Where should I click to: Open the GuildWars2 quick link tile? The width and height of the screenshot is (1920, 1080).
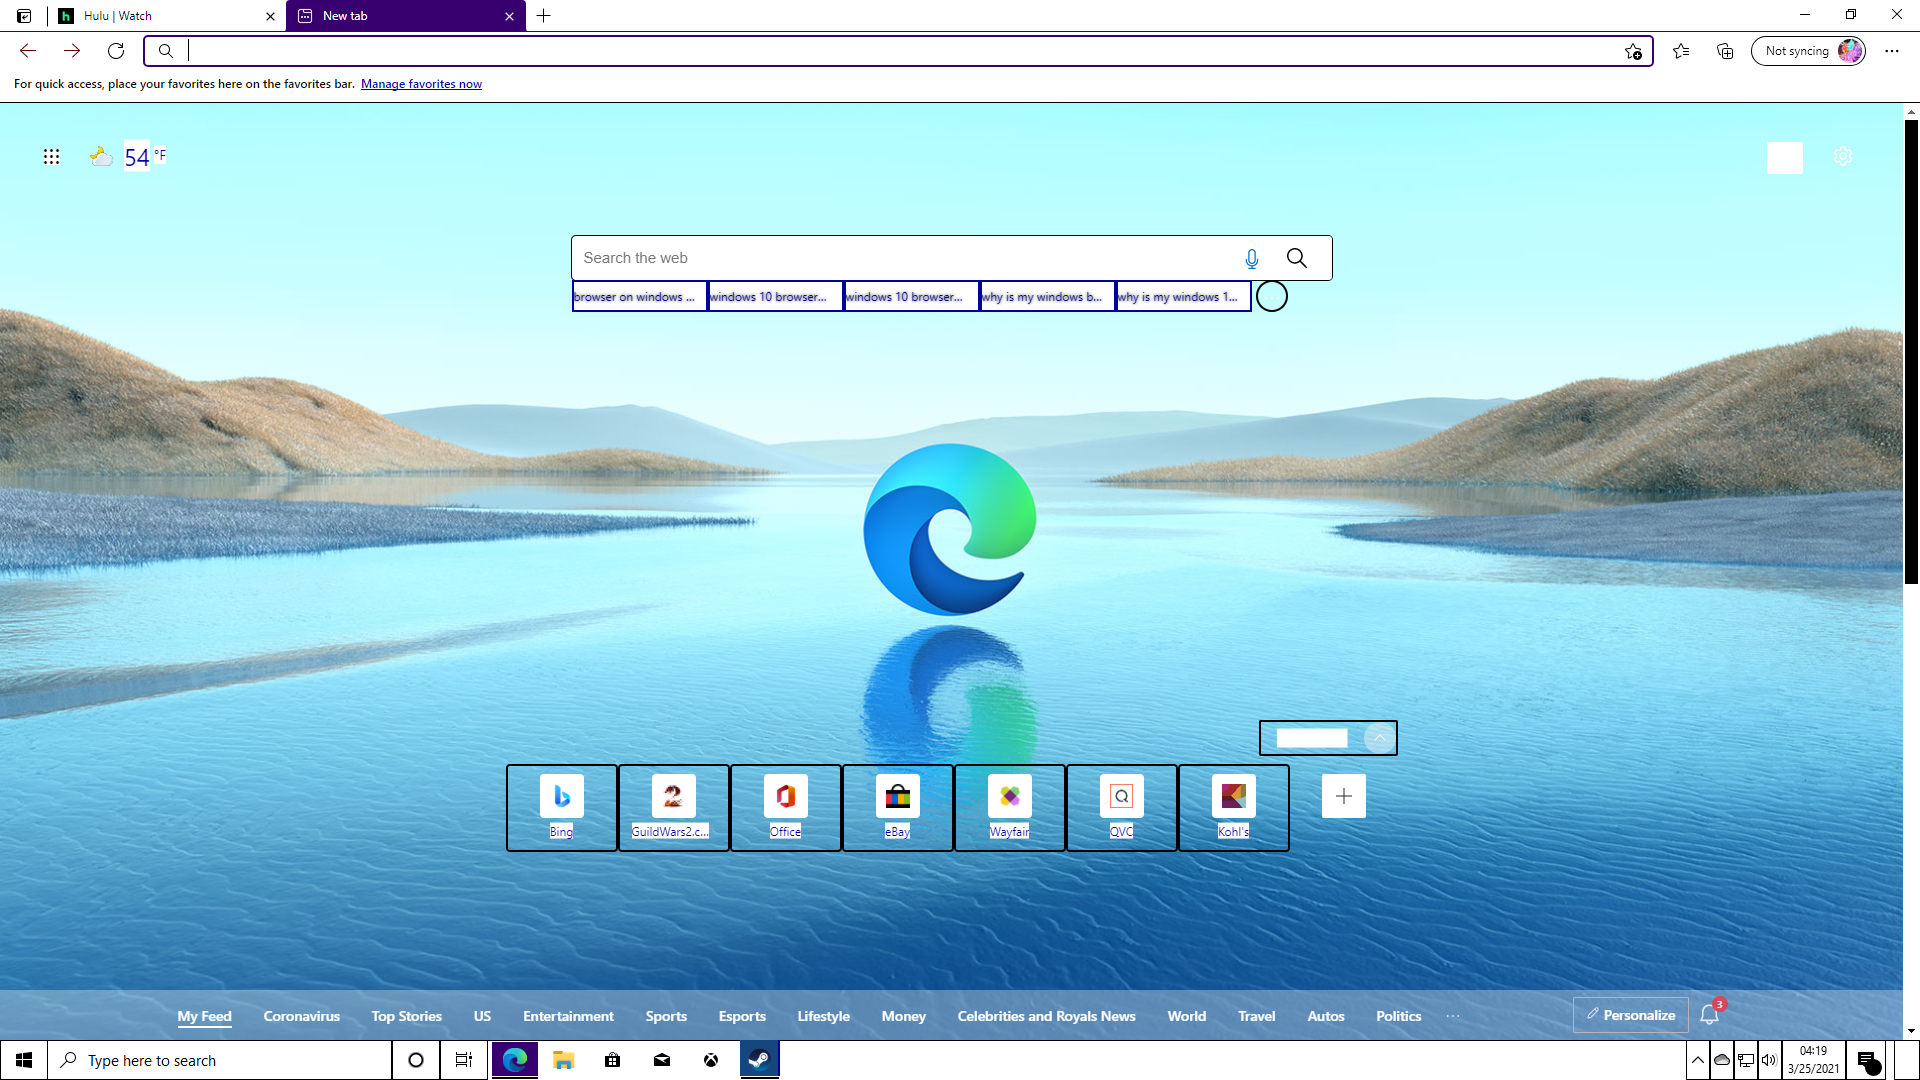(674, 808)
